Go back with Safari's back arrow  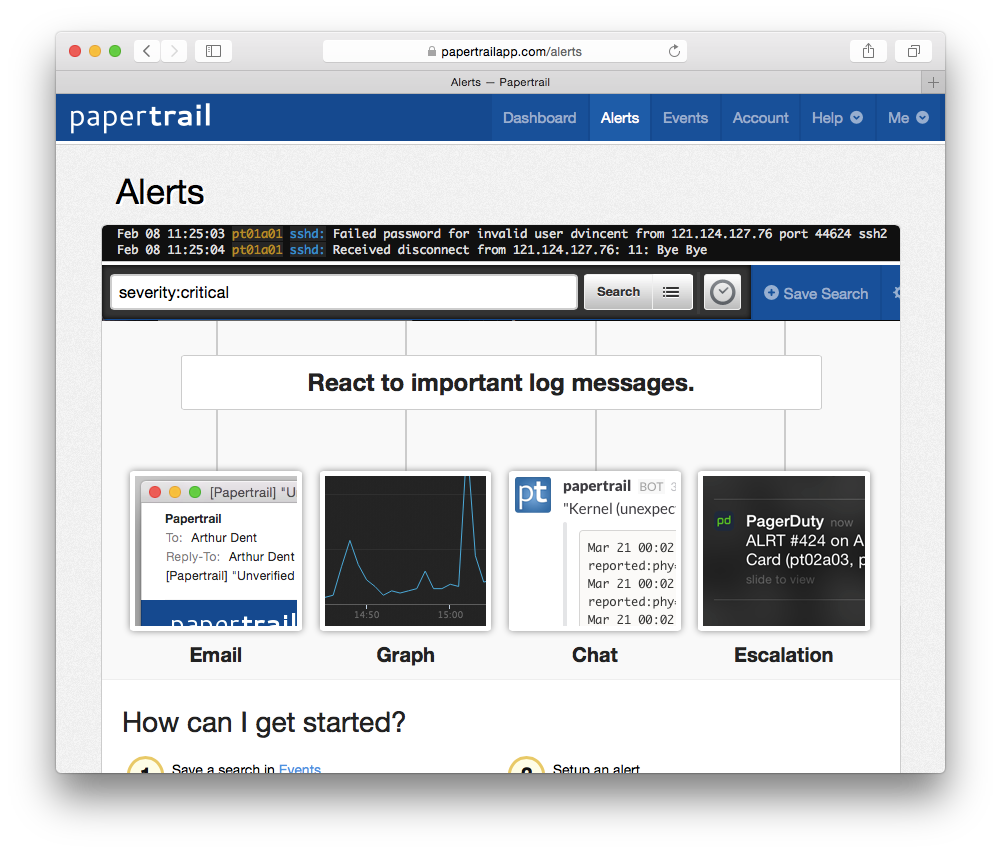click(147, 51)
